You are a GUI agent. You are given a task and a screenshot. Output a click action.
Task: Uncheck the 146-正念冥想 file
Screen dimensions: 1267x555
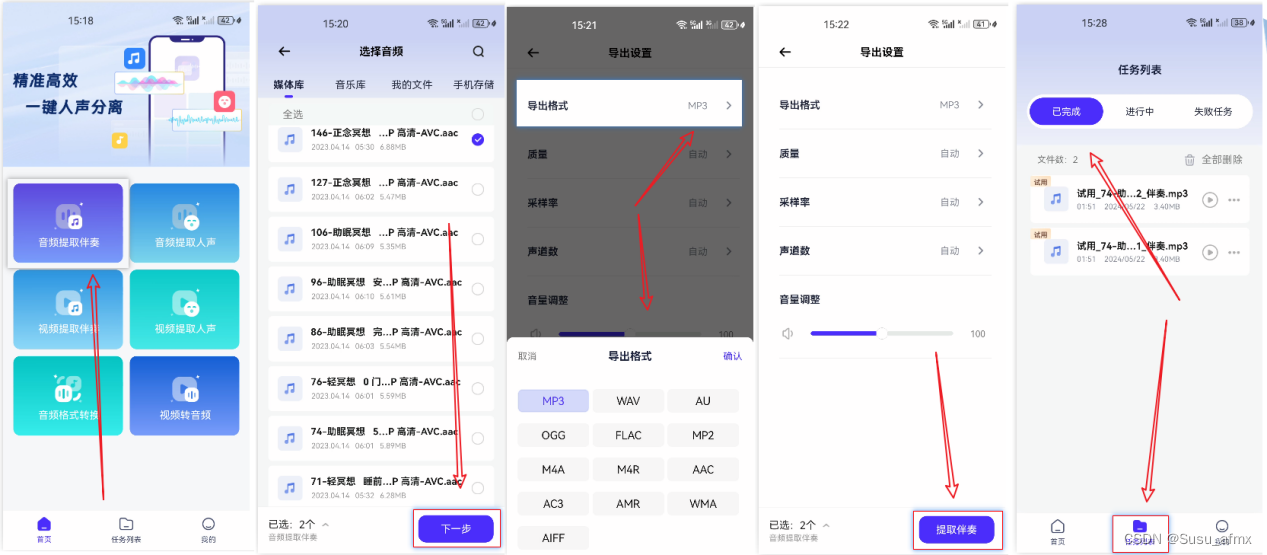pyautogui.click(x=478, y=140)
